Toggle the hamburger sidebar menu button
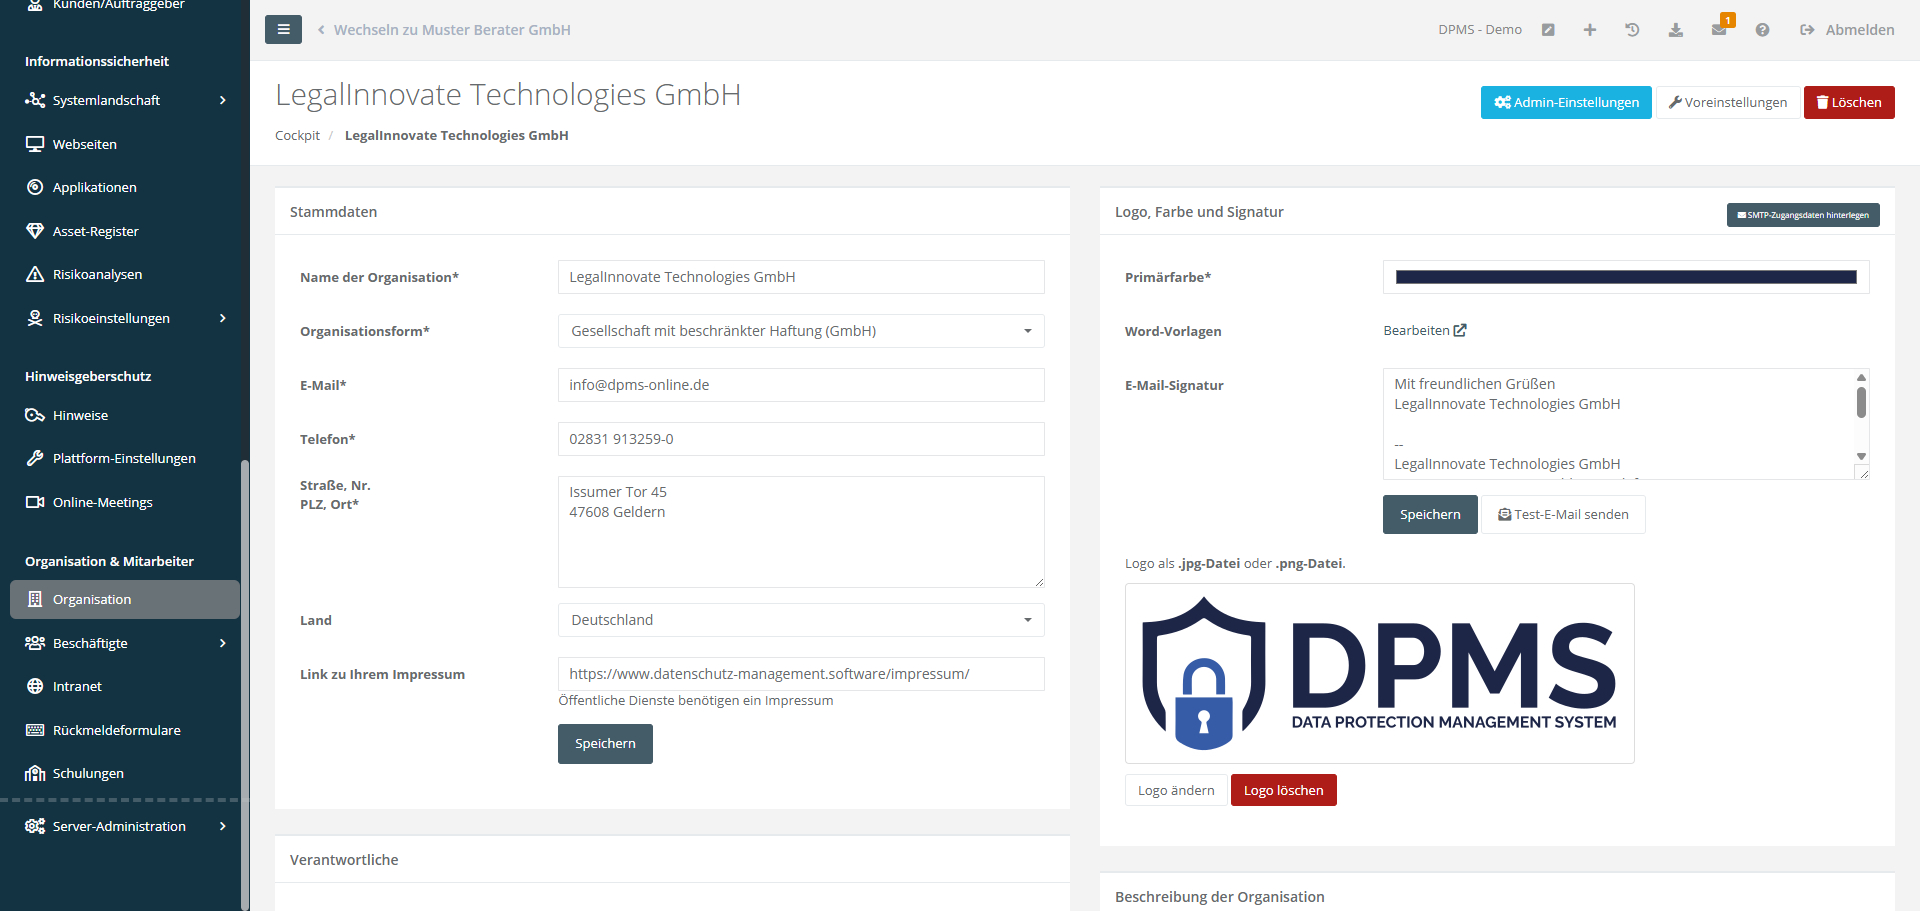Viewport: 1920px width, 911px height. 283,30
